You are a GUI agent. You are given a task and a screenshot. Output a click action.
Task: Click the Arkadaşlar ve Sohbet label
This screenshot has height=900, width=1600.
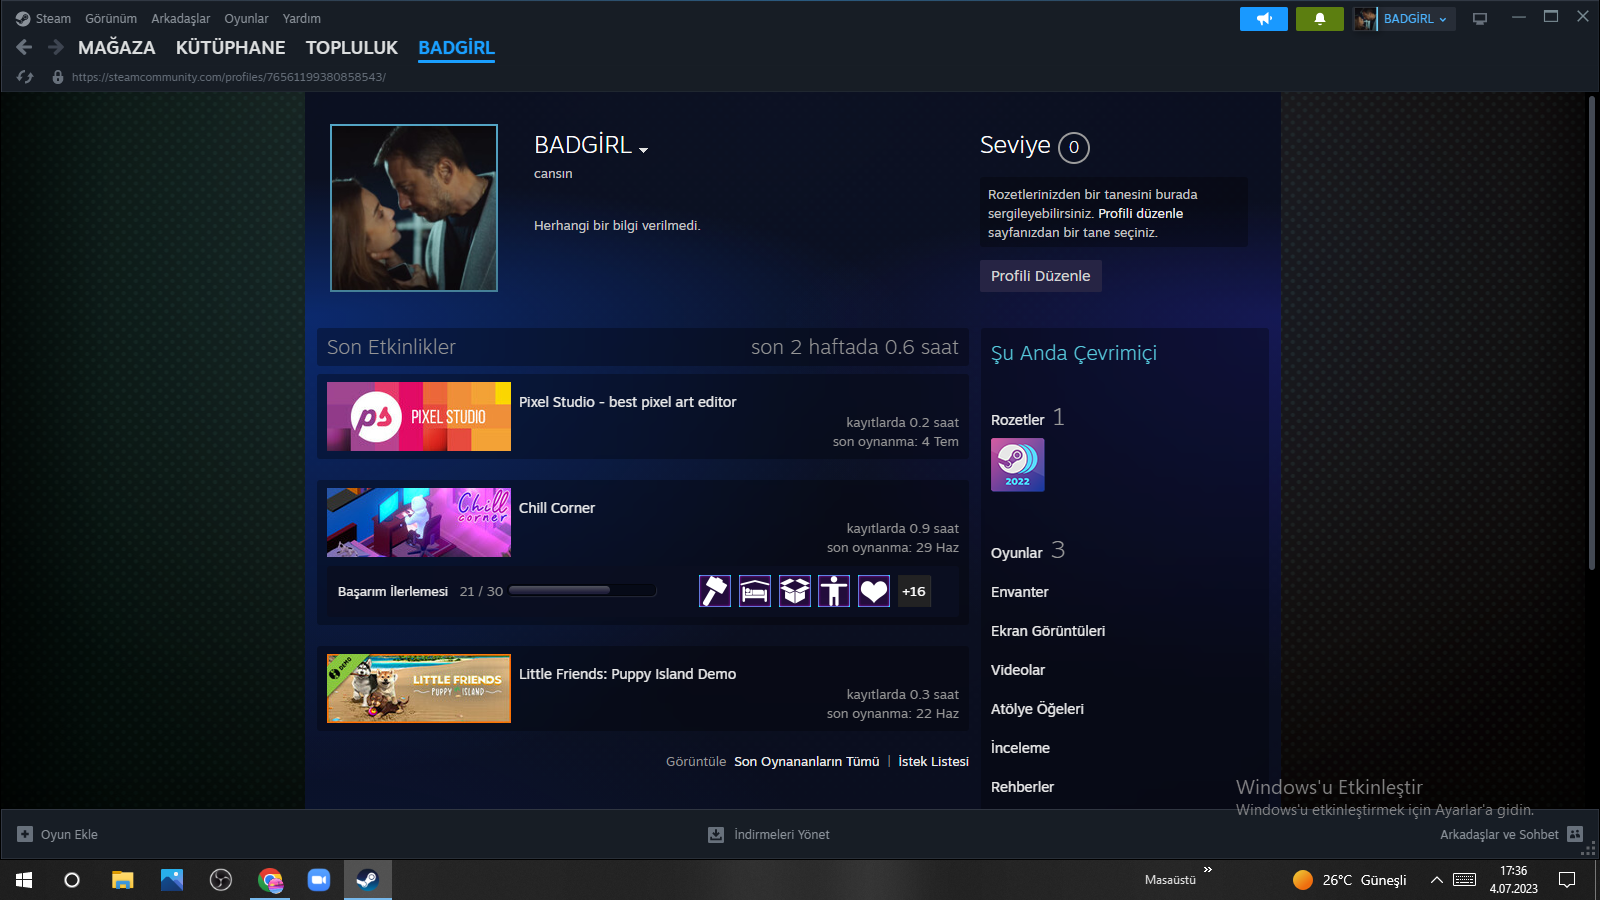click(1499, 834)
